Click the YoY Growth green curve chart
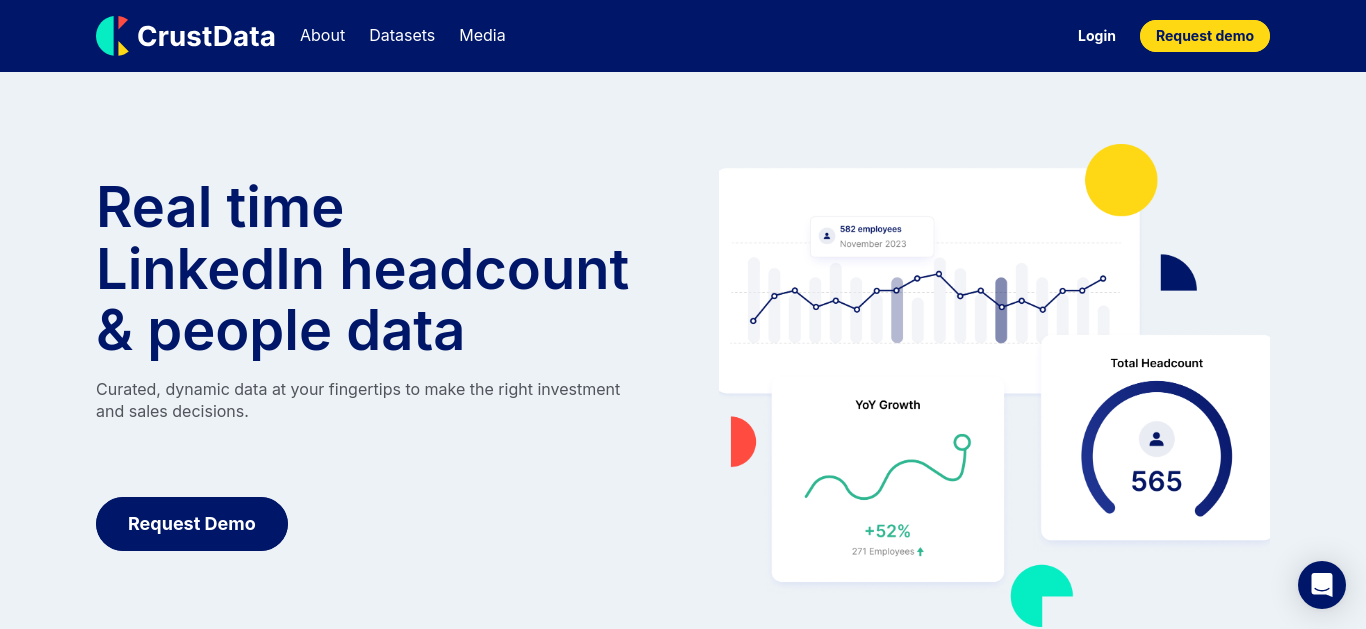Screen dimensions: 1366x629 tap(888, 467)
